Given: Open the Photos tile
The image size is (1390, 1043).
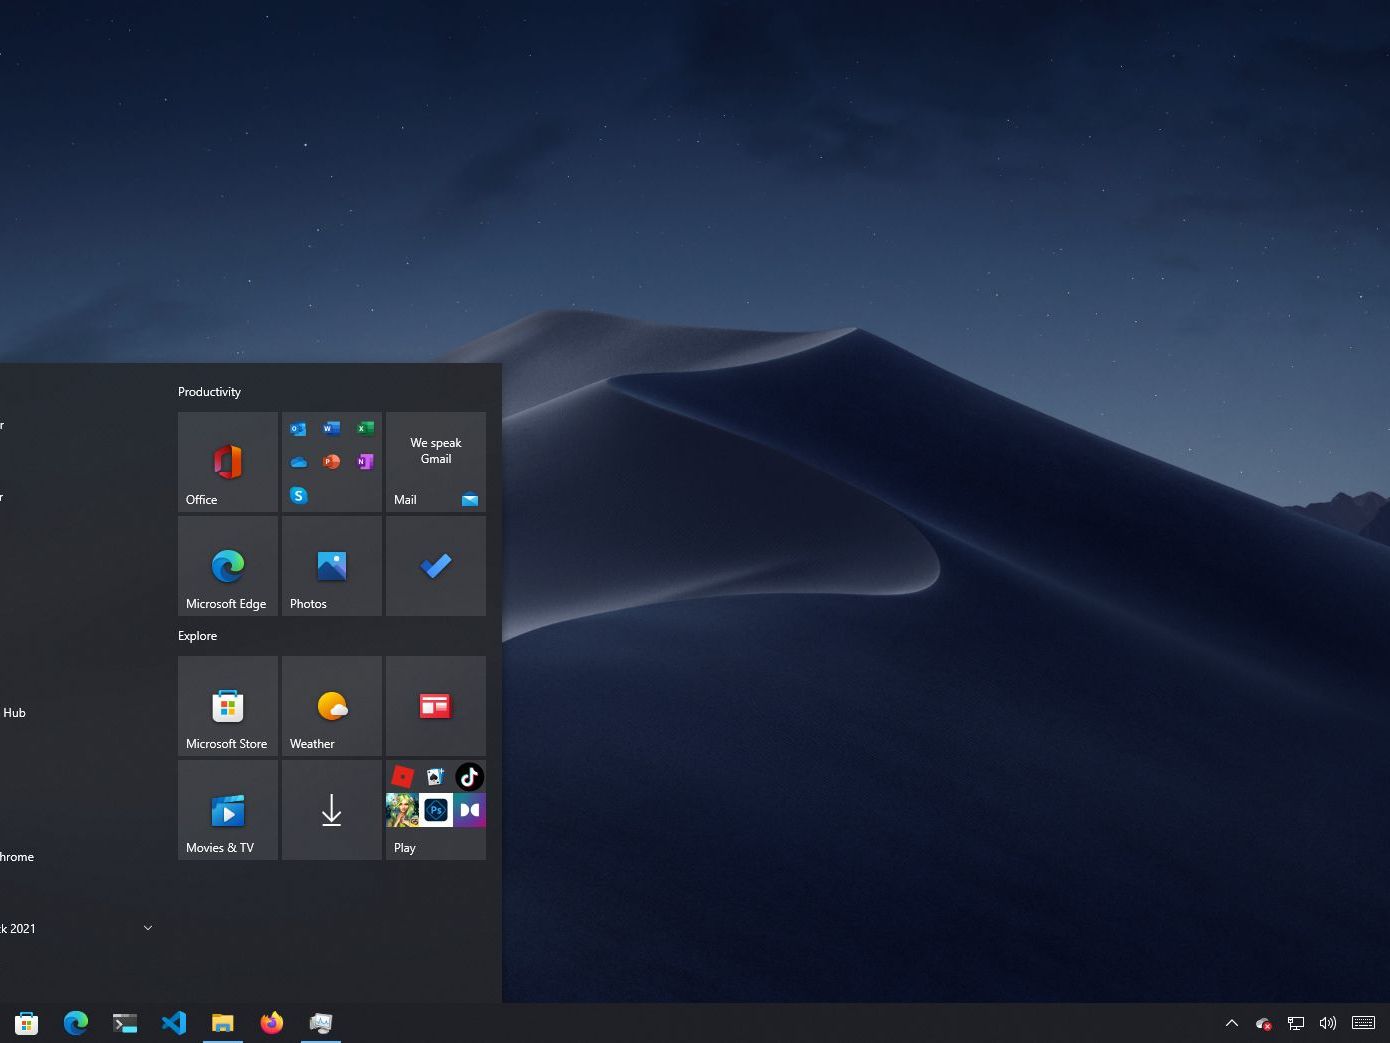Looking at the screenshot, I should [x=331, y=566].
